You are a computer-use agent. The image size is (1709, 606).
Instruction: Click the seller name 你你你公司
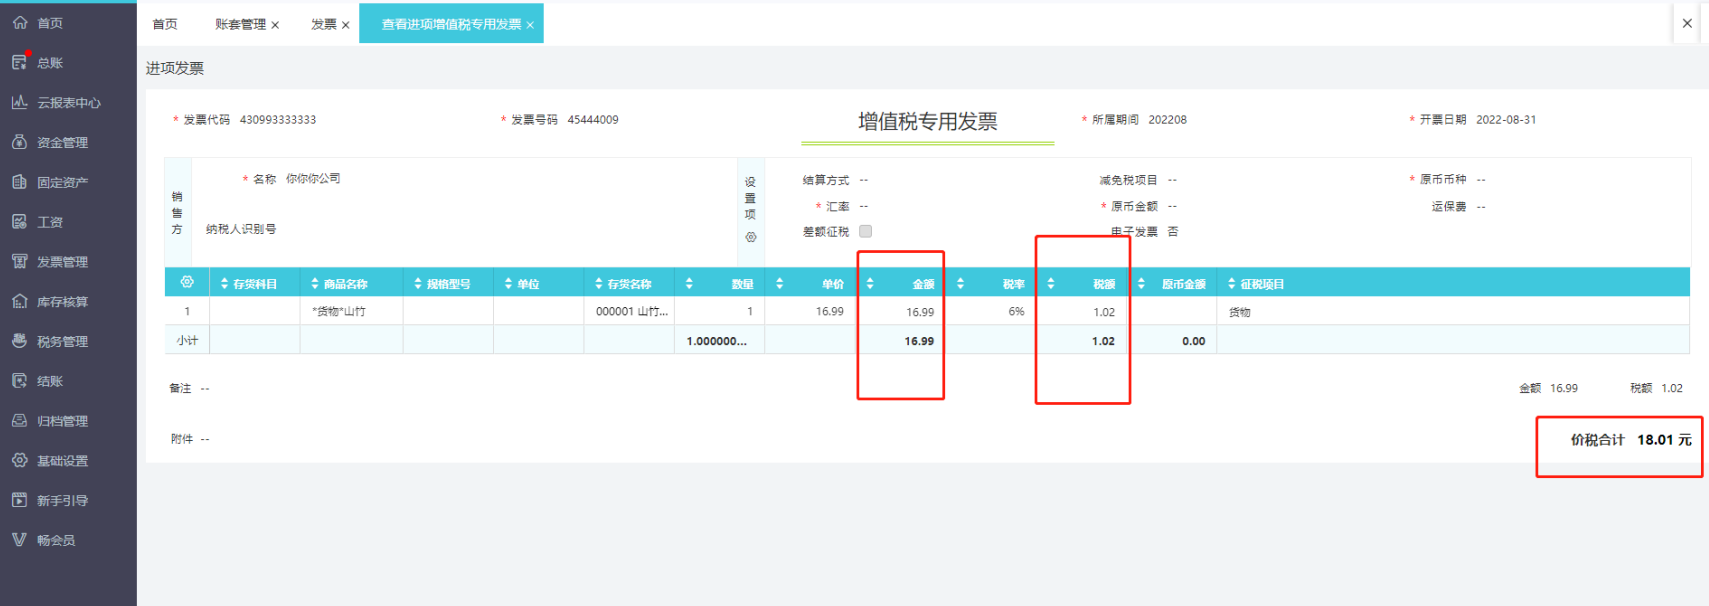pos(313,178)
